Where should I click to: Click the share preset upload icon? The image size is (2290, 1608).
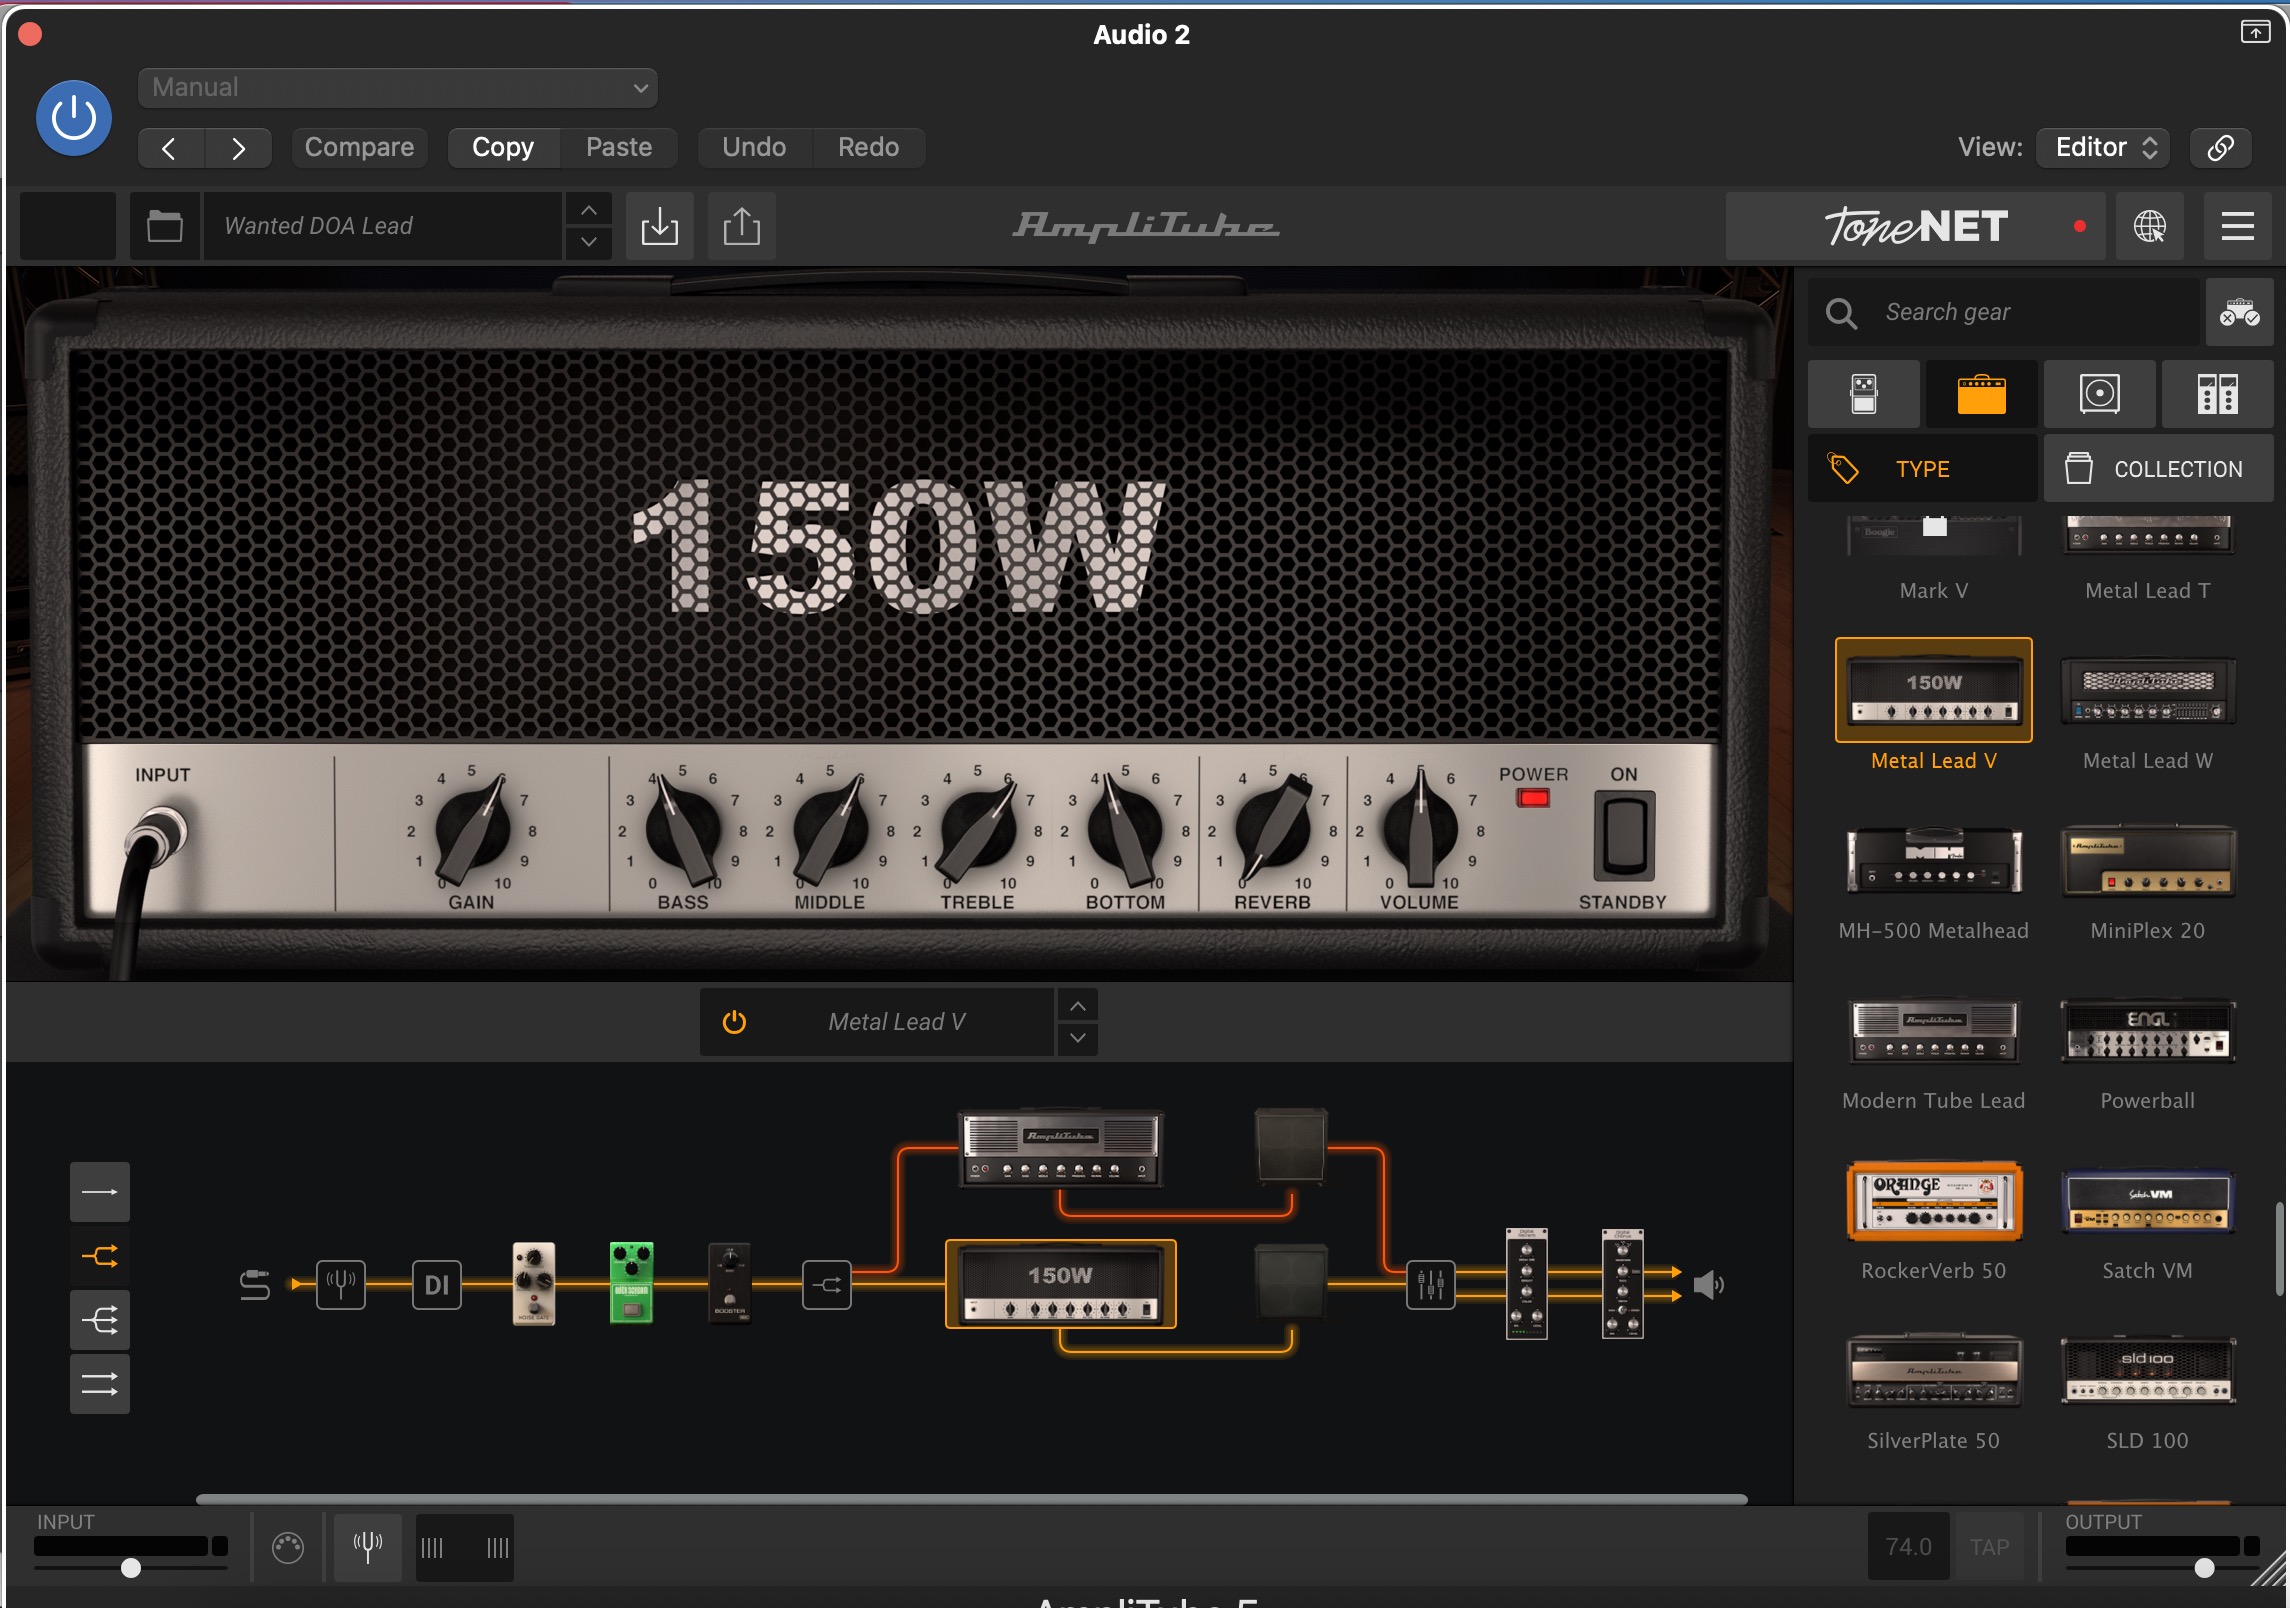point(742,226)
